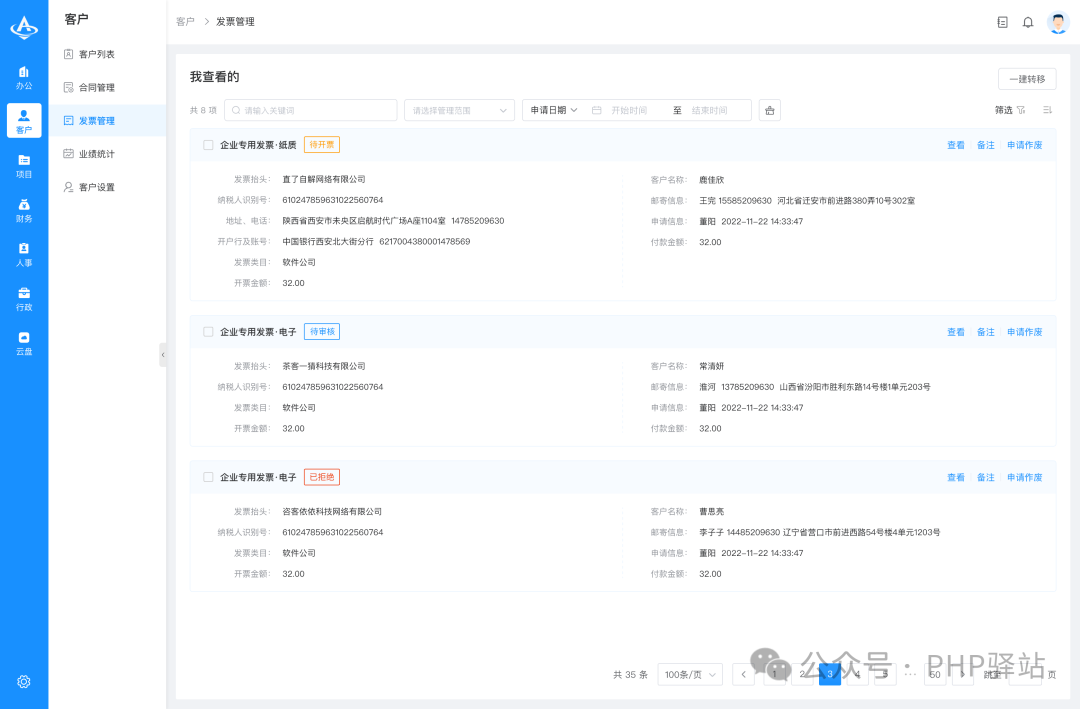Open the 云盘 module
The height and width of the screenshot is (709, 1080).
pyautogui.click(x=24, y=343)
